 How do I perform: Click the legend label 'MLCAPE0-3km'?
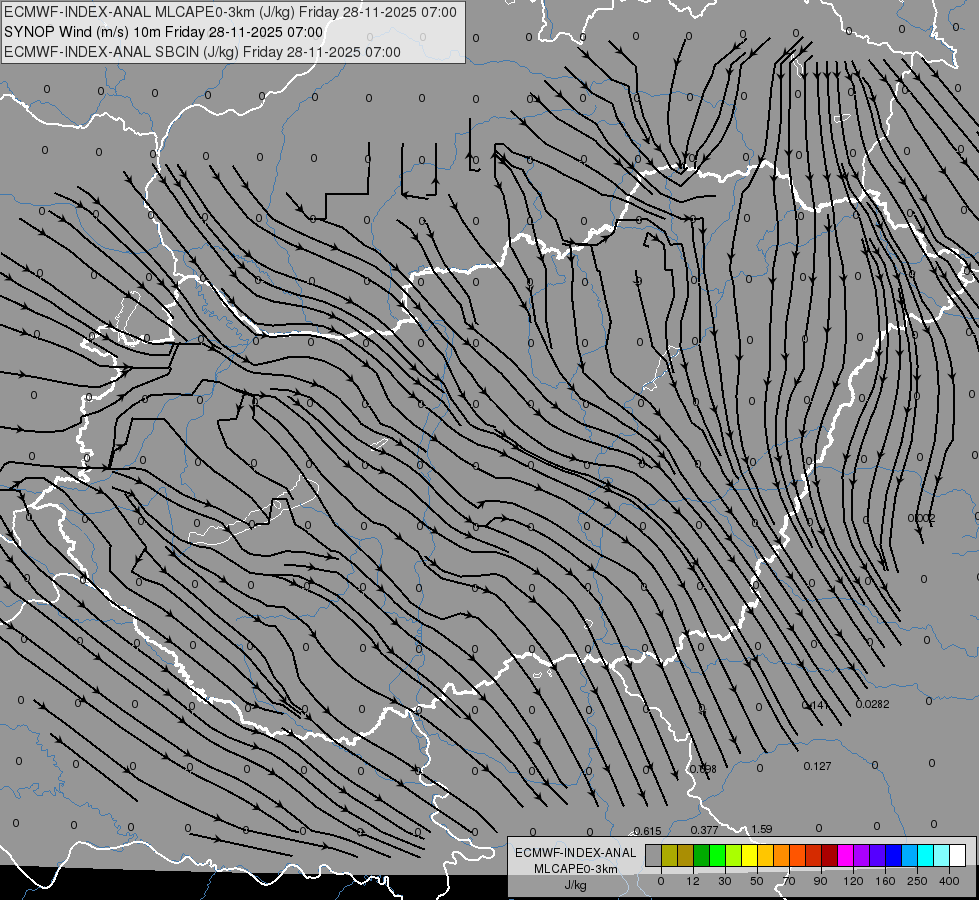[575, 869]
